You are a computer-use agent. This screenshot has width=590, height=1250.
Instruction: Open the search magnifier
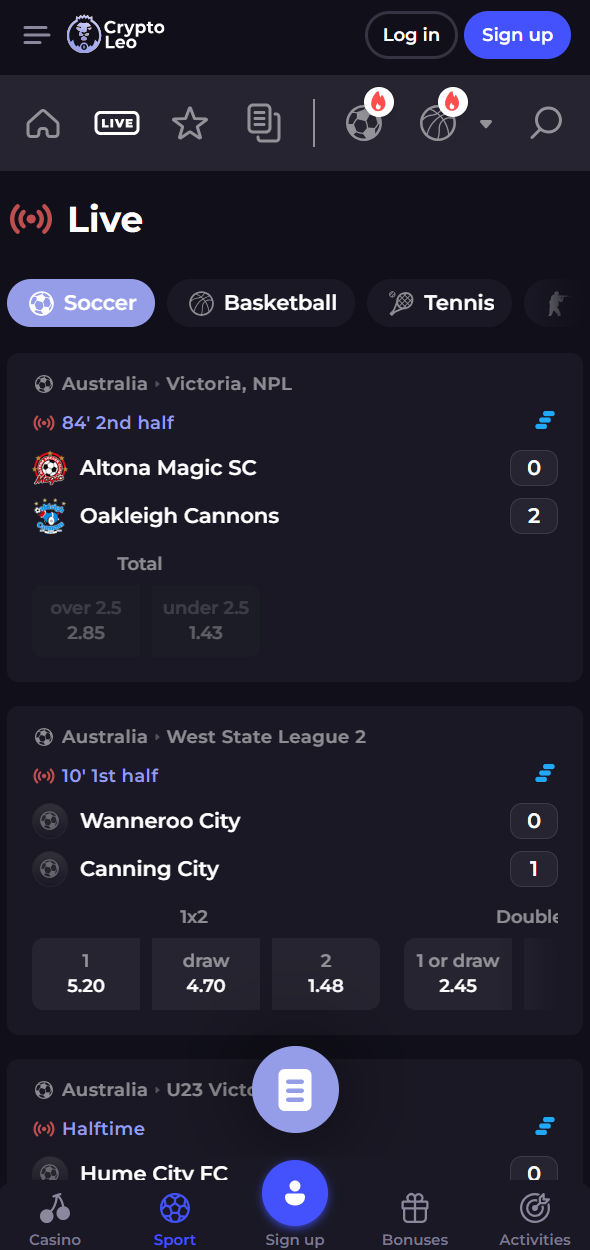coord(546,124)
